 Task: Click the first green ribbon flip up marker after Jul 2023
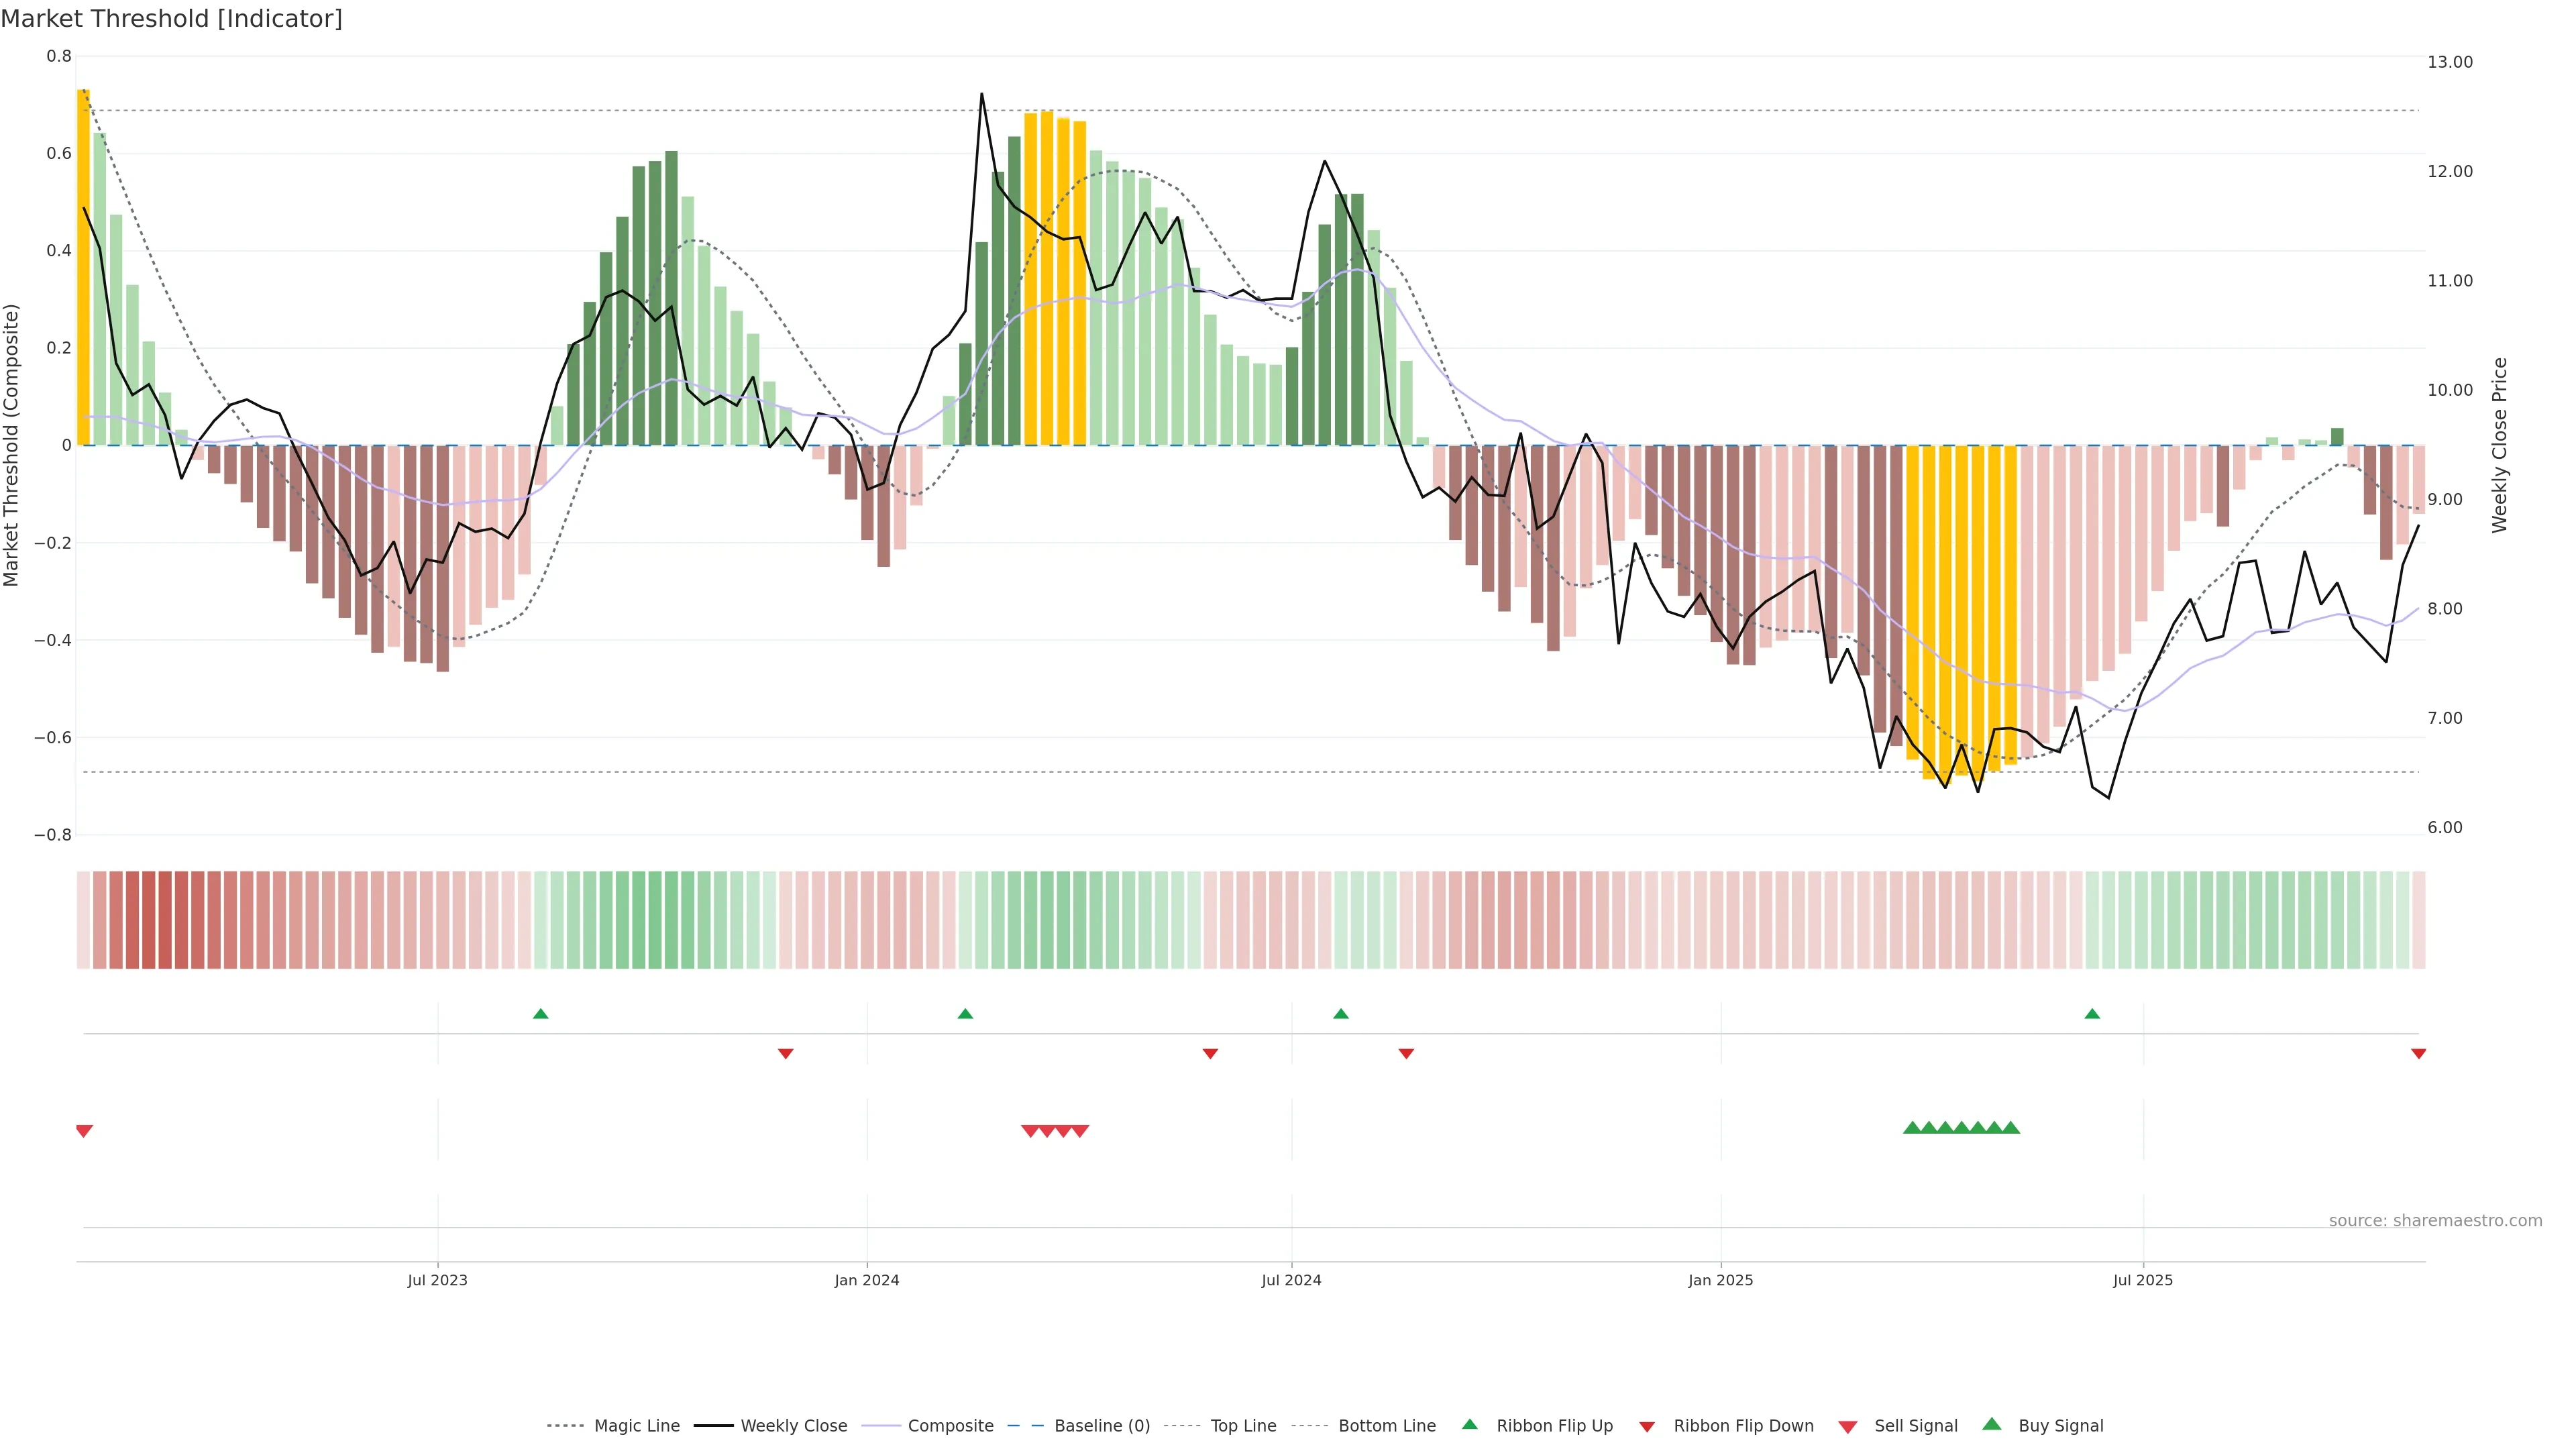pyautogui.click(x=541, y=1014)
